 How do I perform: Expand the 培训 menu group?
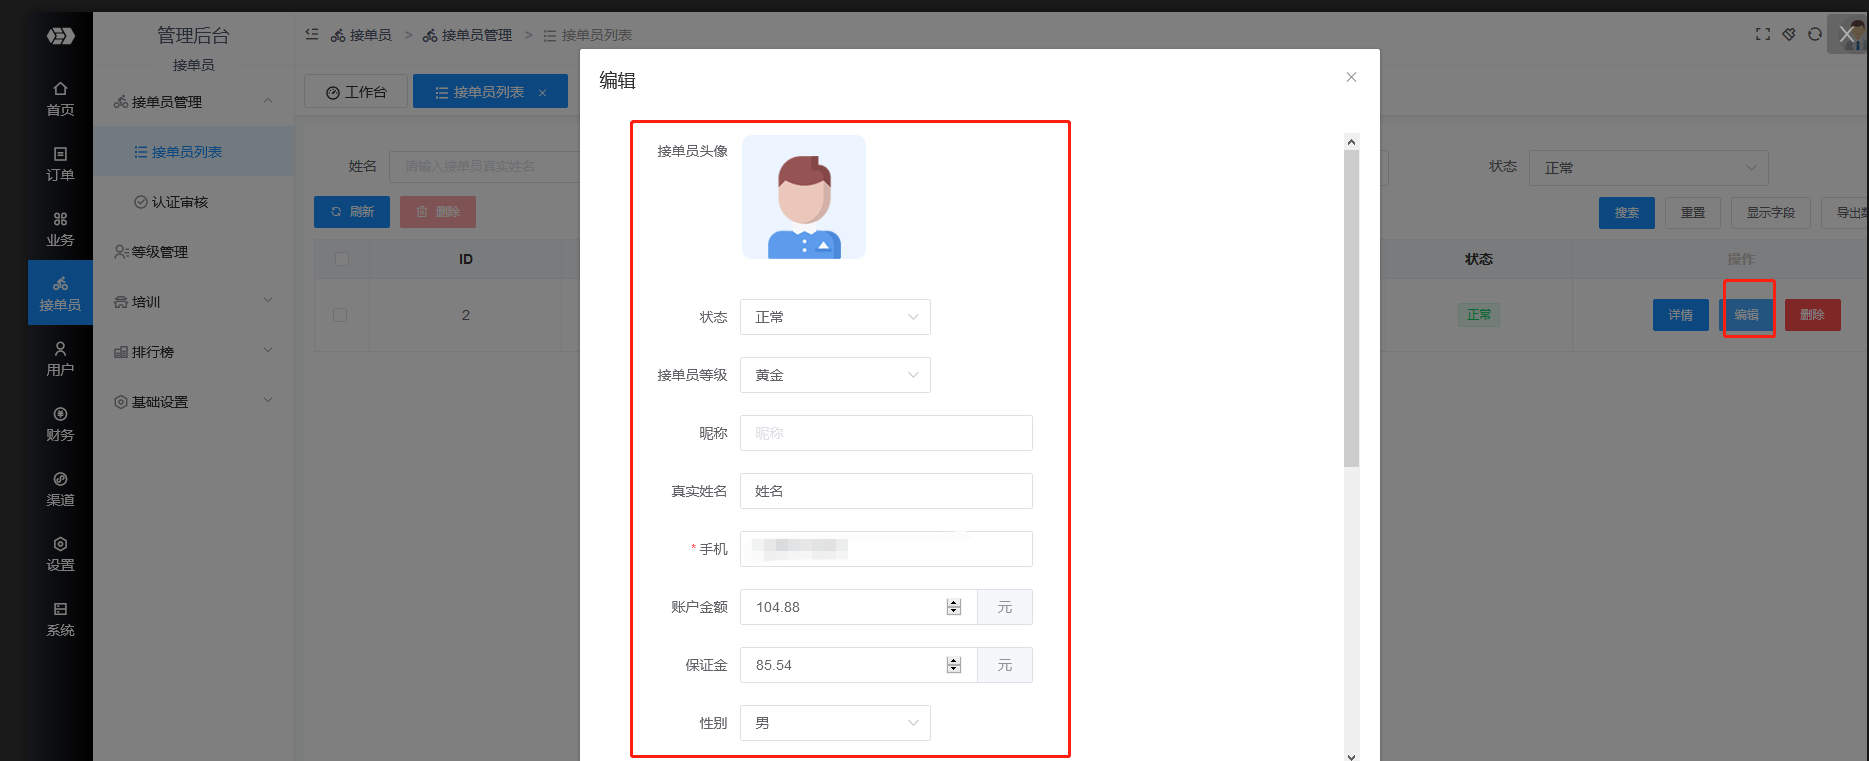click(193, 302)
